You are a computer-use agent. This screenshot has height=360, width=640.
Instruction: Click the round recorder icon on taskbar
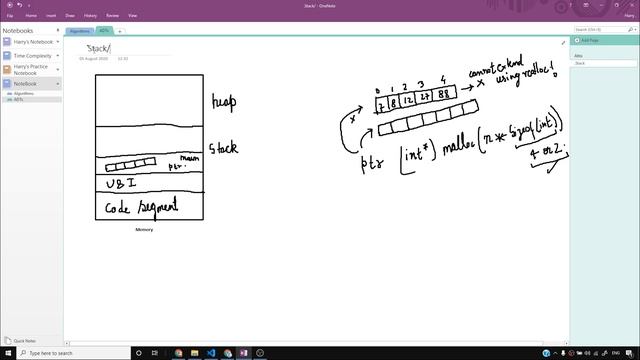coord(260,353)
